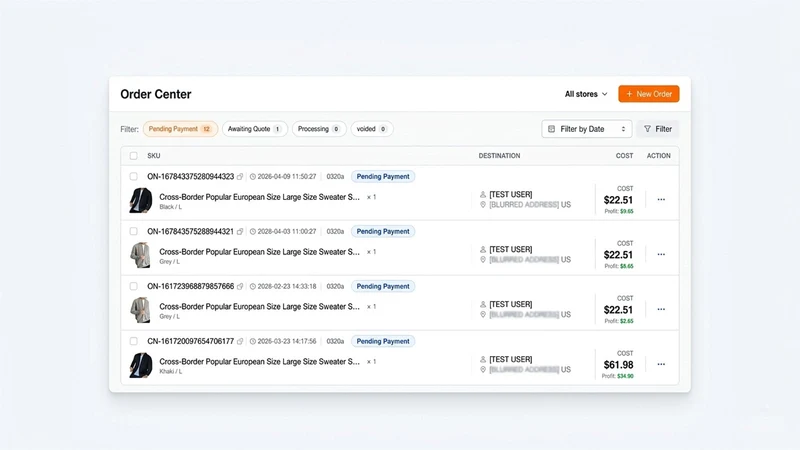Copy order number ON-167843375280944323
800x450 pixels.
click(x=240, y=177)
